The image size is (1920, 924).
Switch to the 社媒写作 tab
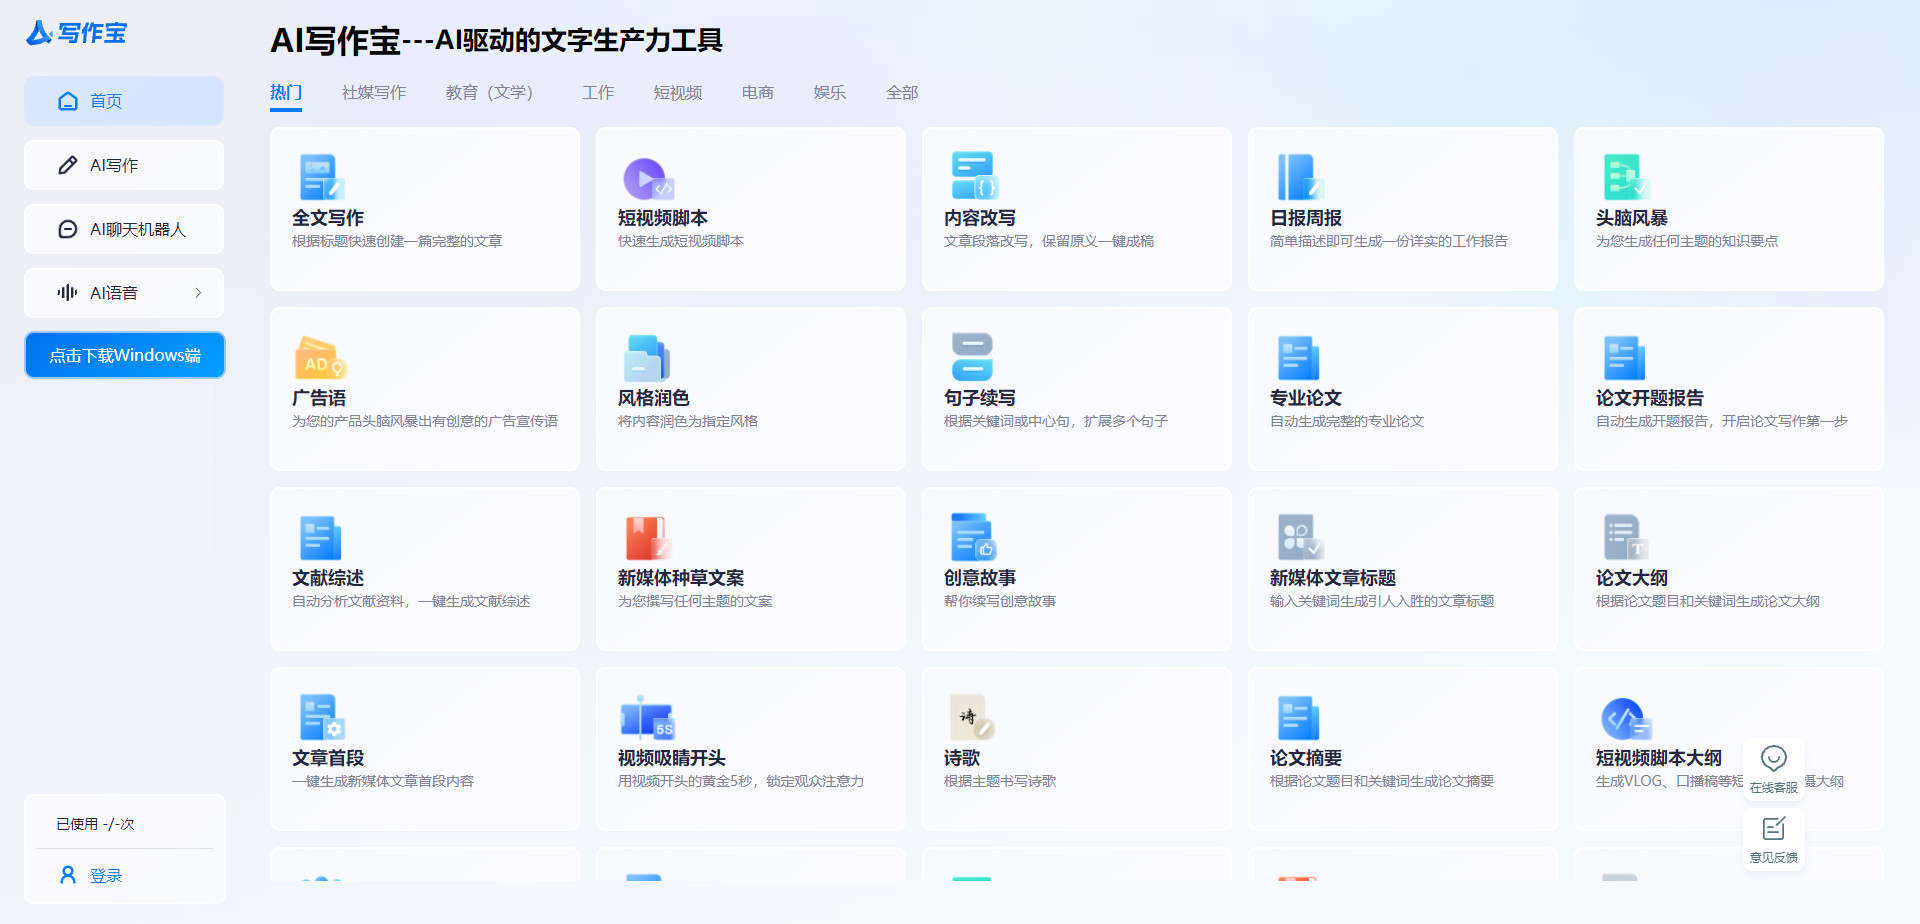click(x=374, y=92)
